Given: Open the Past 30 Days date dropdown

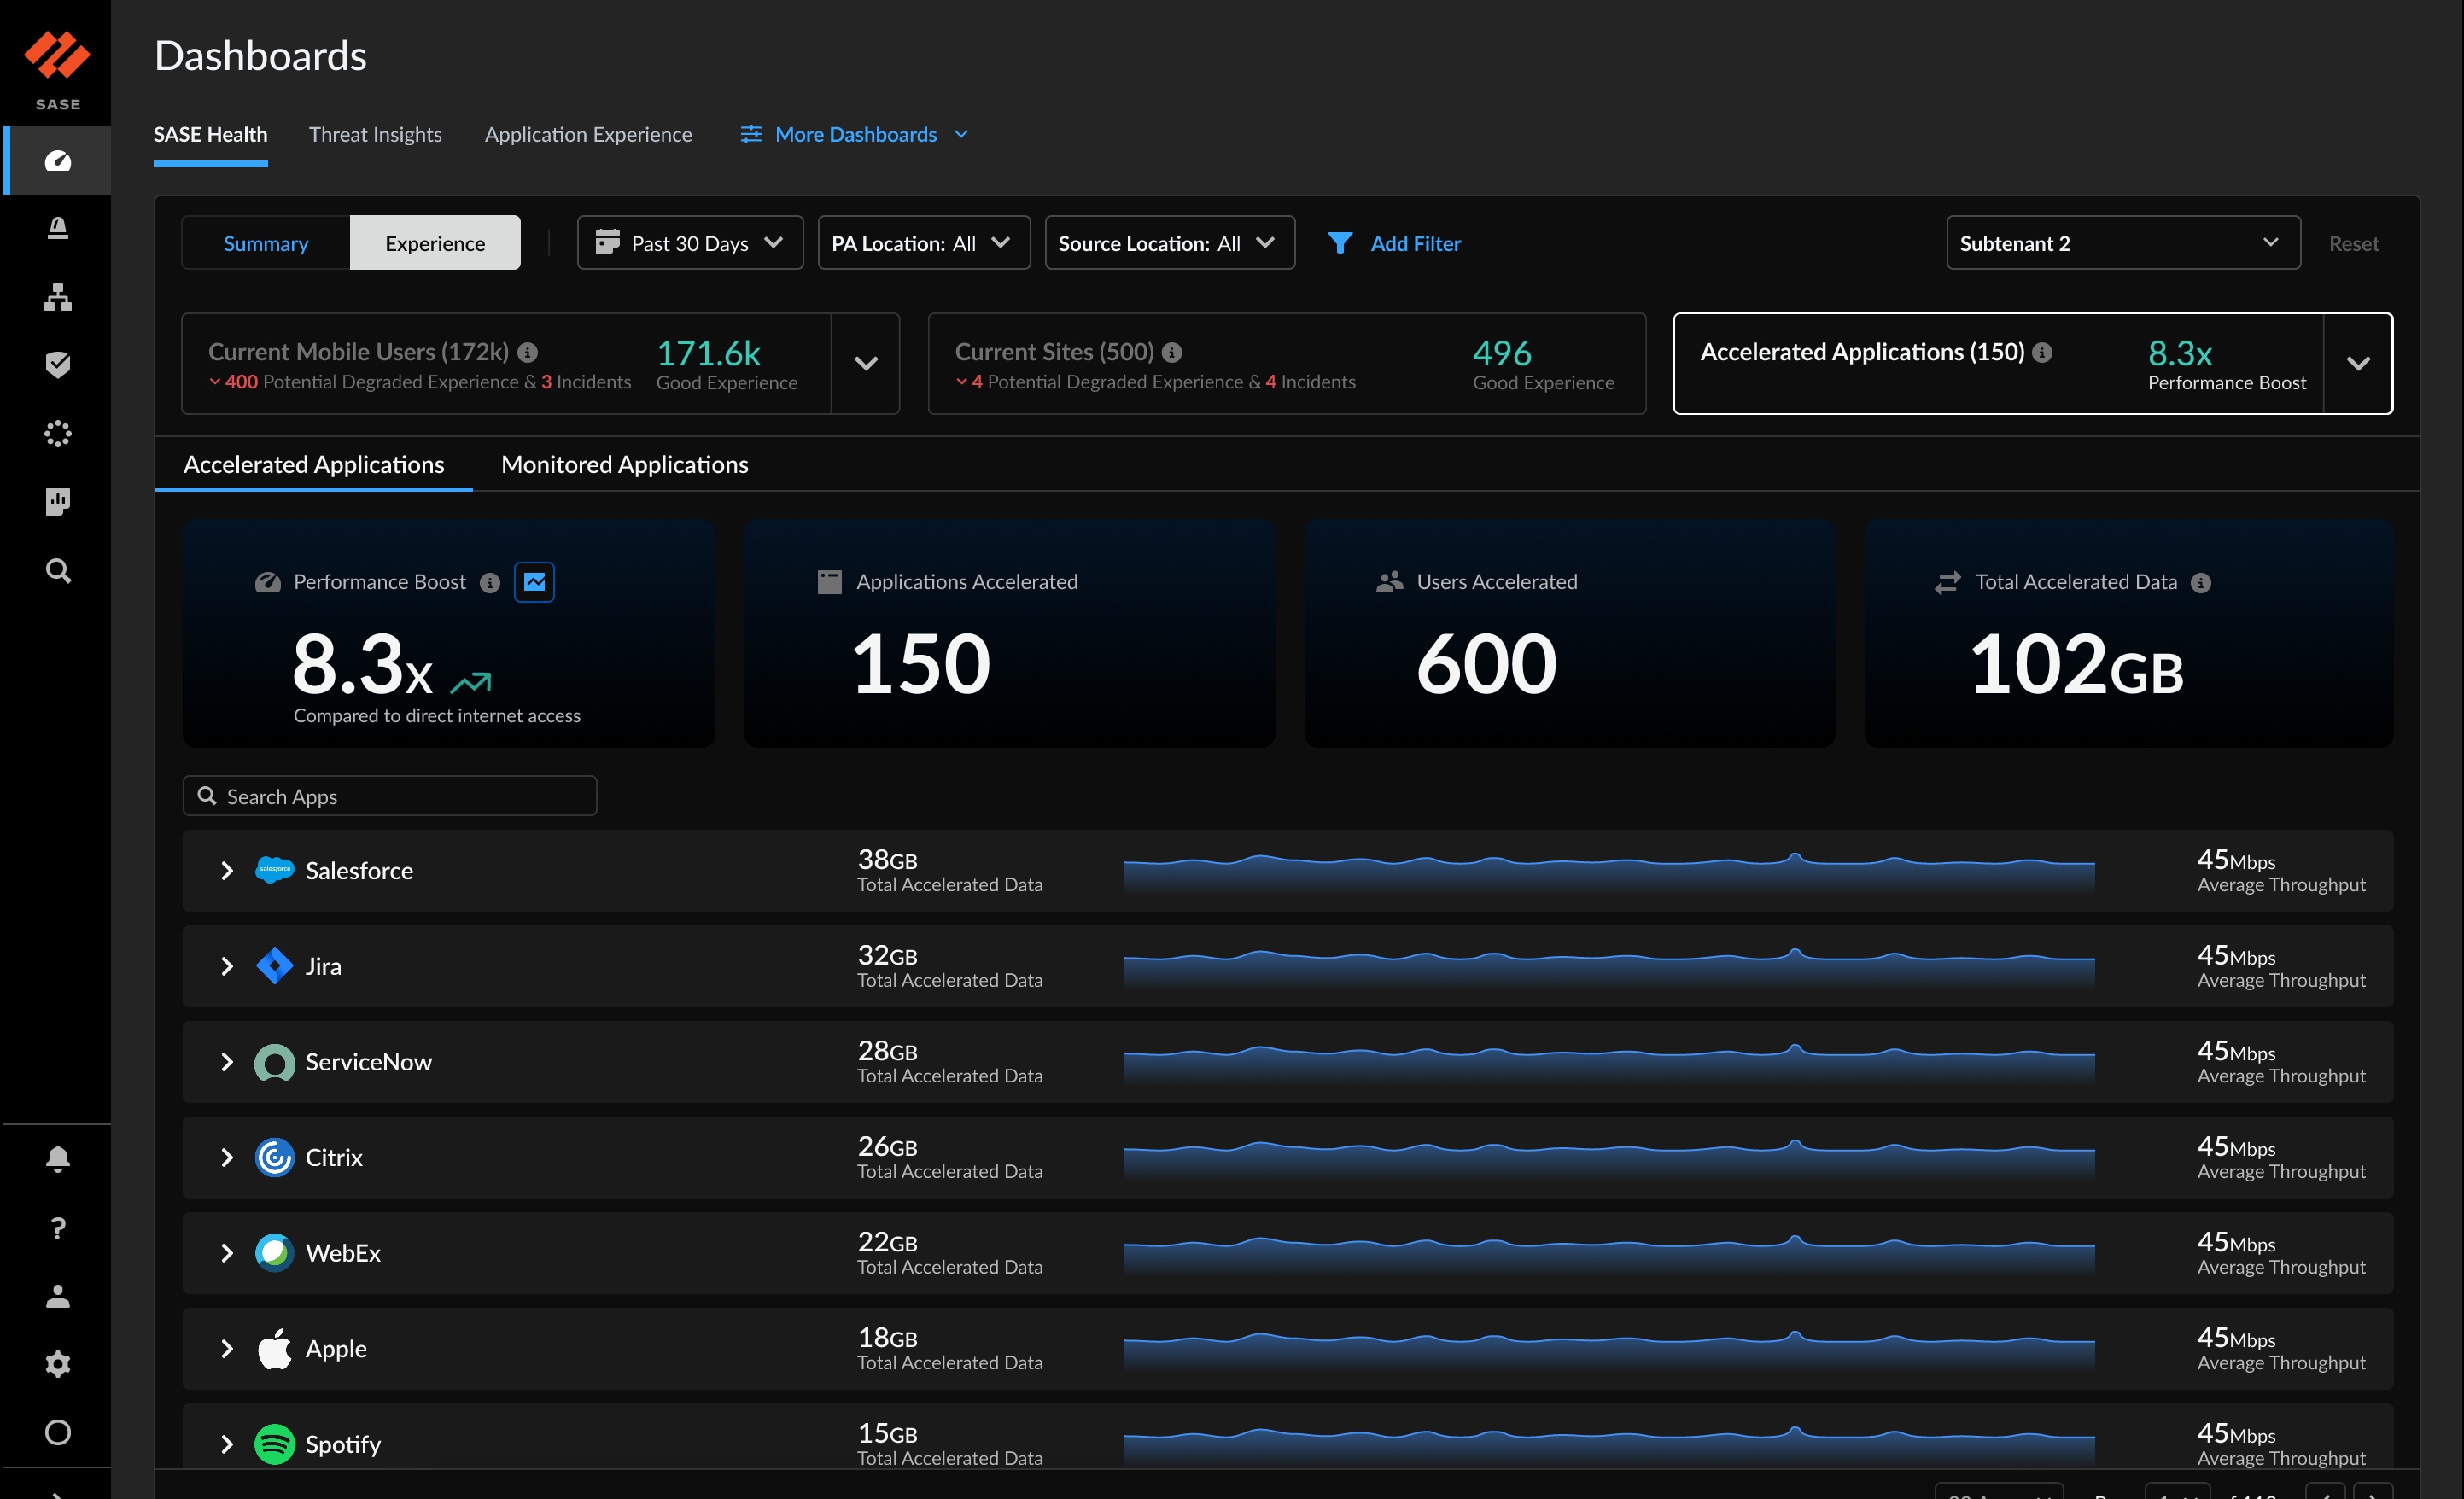Looking at the screenshot, I should [x=690, y=242].
